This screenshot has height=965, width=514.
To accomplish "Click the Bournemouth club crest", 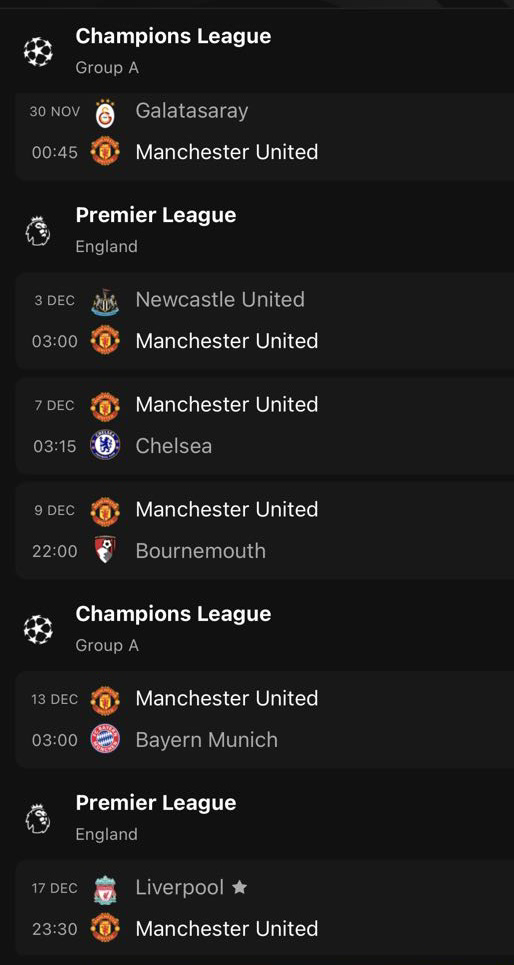I will tap(105, 550).
